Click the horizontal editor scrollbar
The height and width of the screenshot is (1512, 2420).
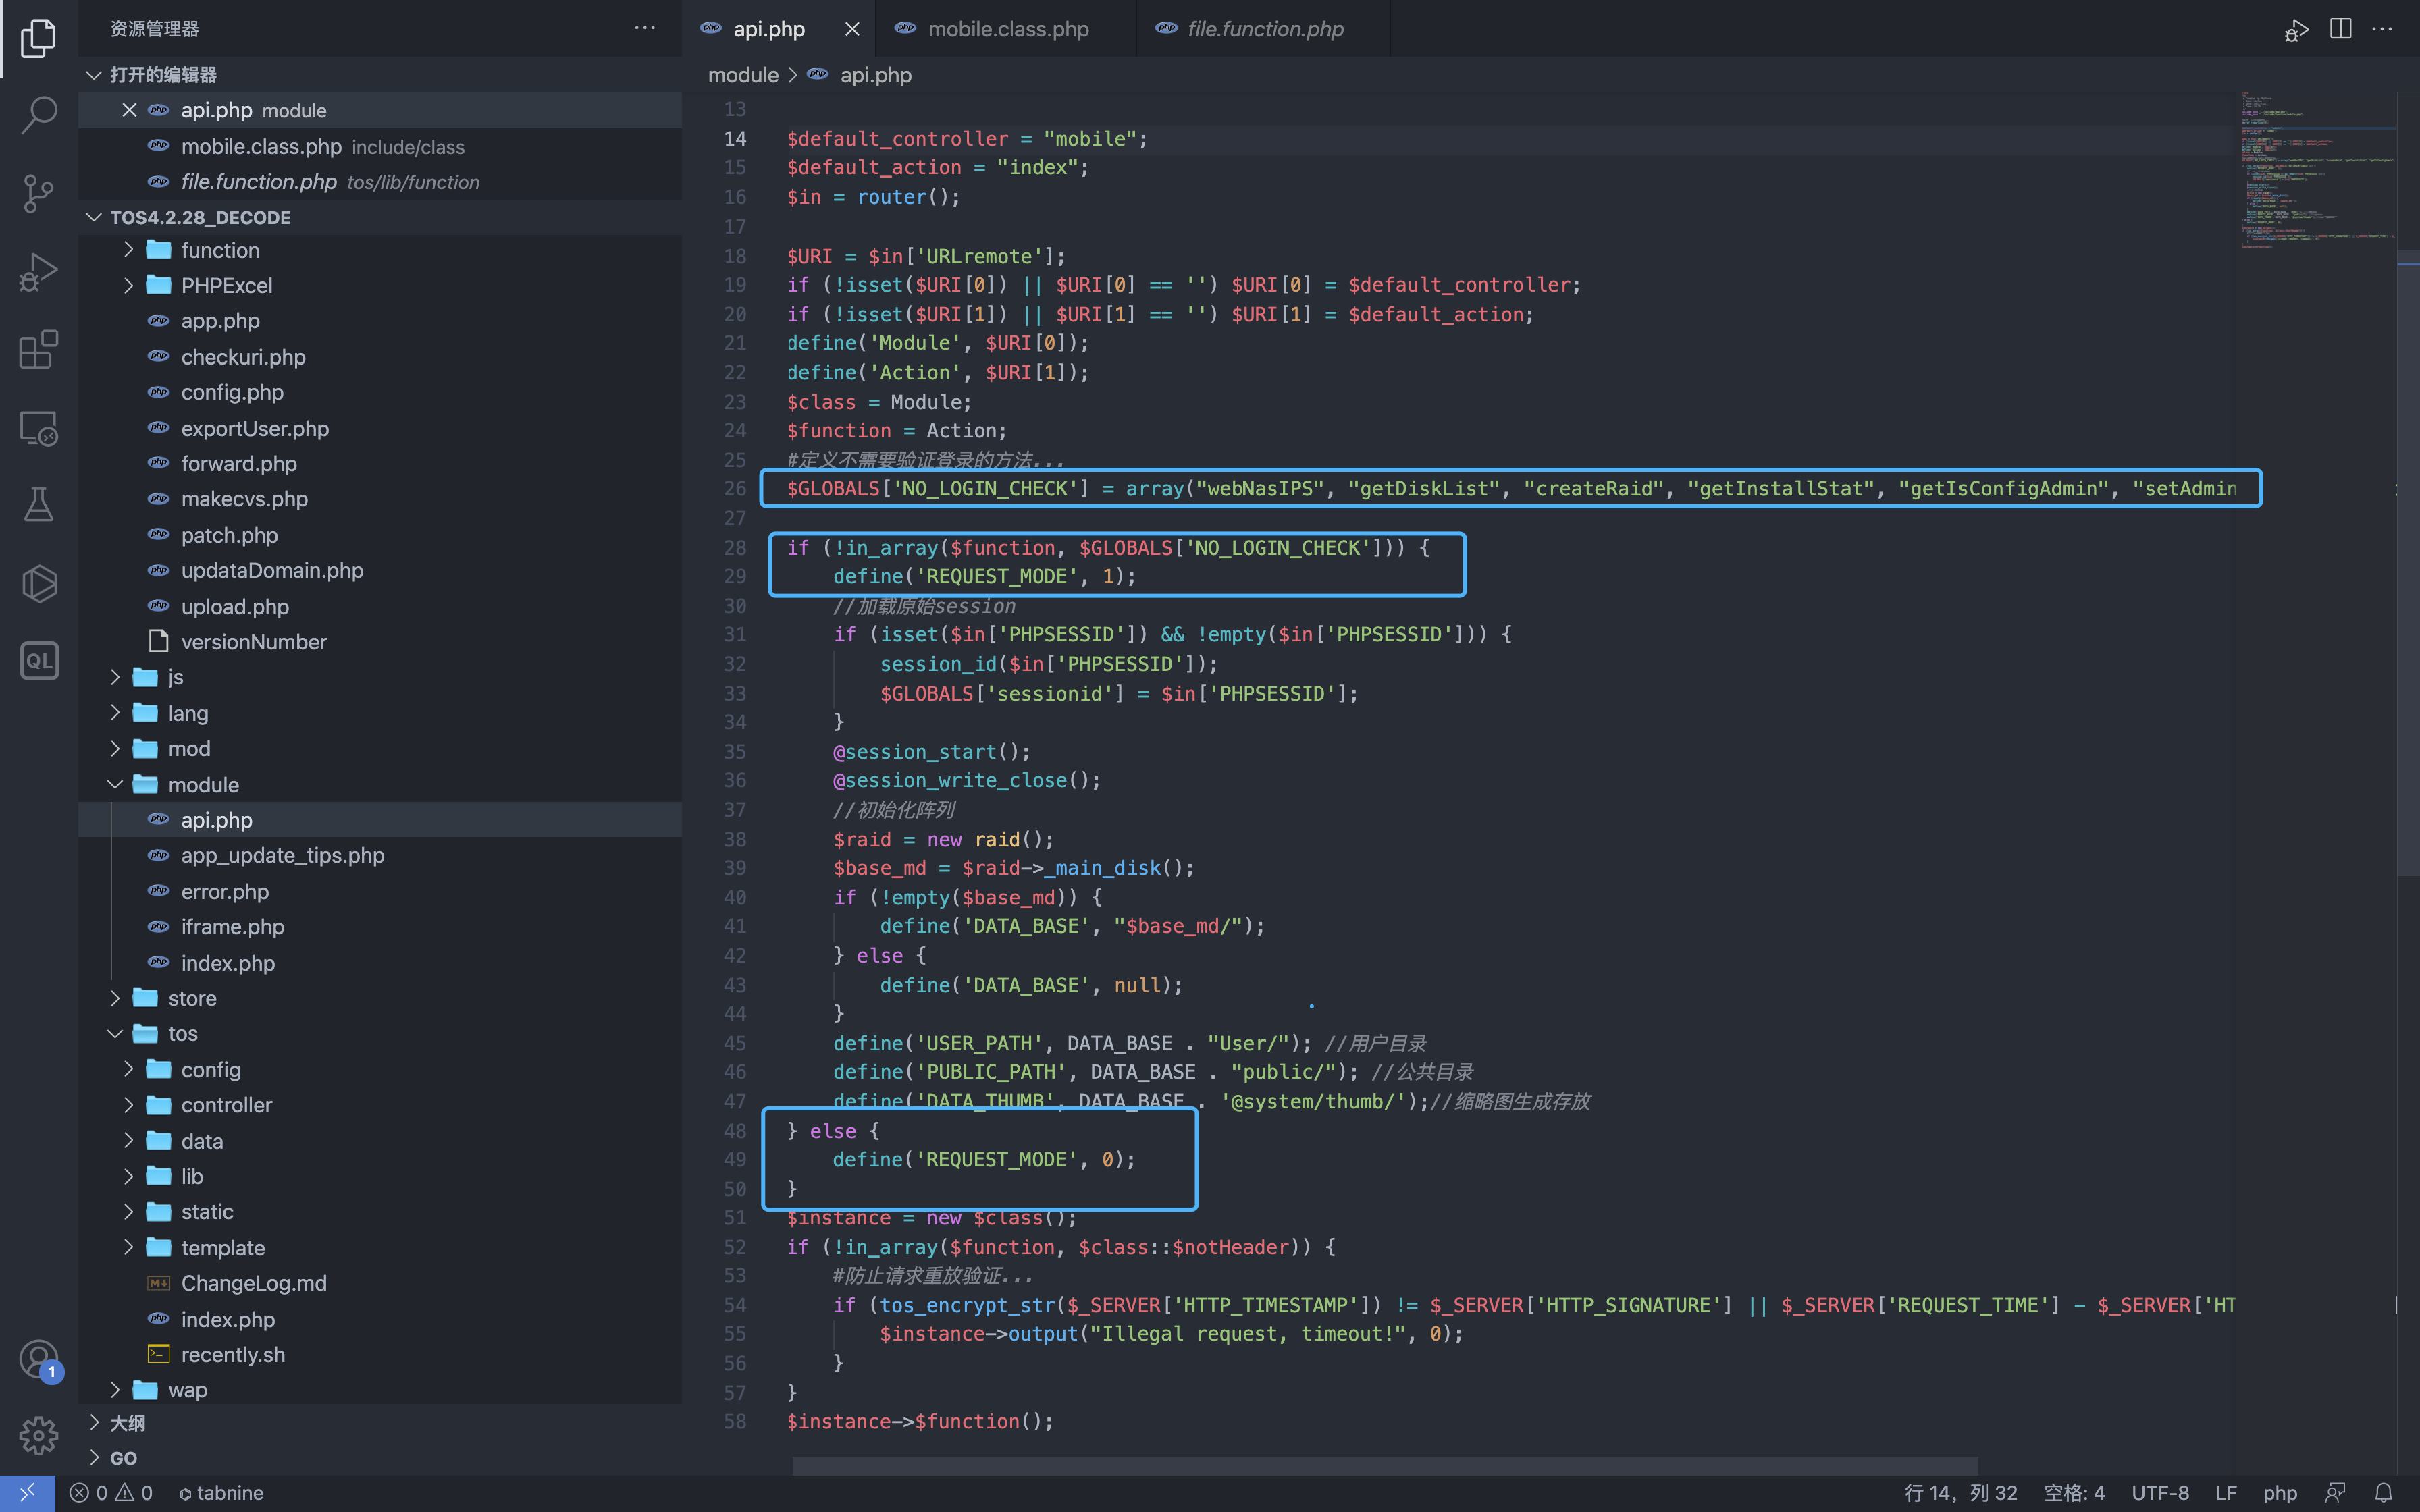[1385, 1465]
